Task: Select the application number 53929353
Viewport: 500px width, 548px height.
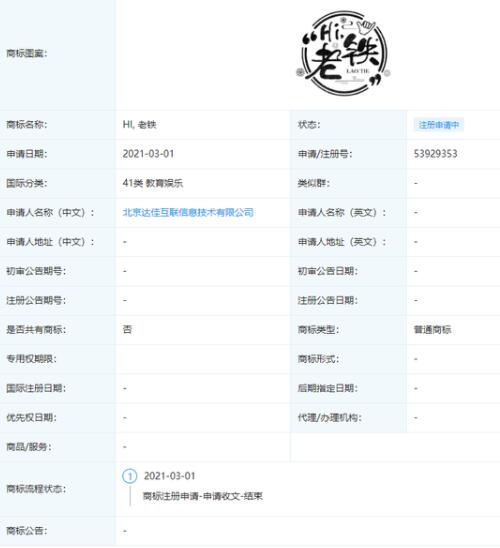Action: point(435,154)
